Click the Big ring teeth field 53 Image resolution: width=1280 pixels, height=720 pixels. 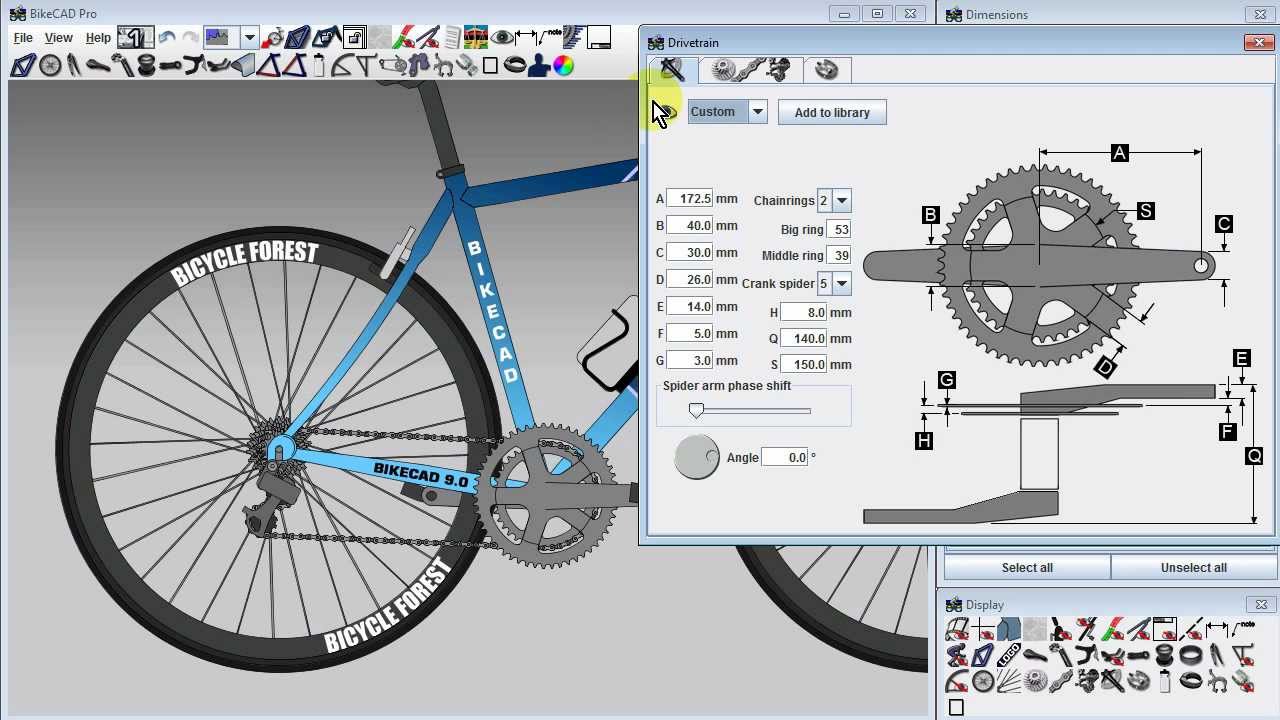(x=839, y=230)
